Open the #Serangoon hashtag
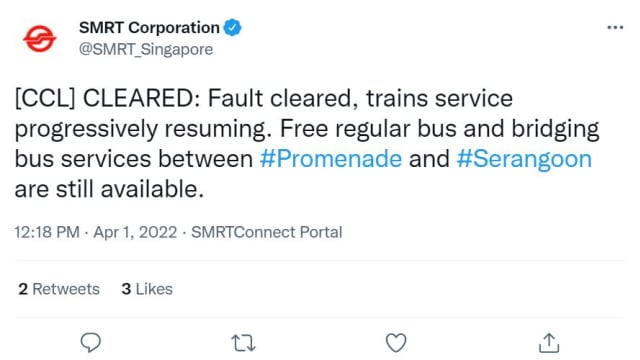The width and height of the screenshot is (640, 360). click(524, 159)
